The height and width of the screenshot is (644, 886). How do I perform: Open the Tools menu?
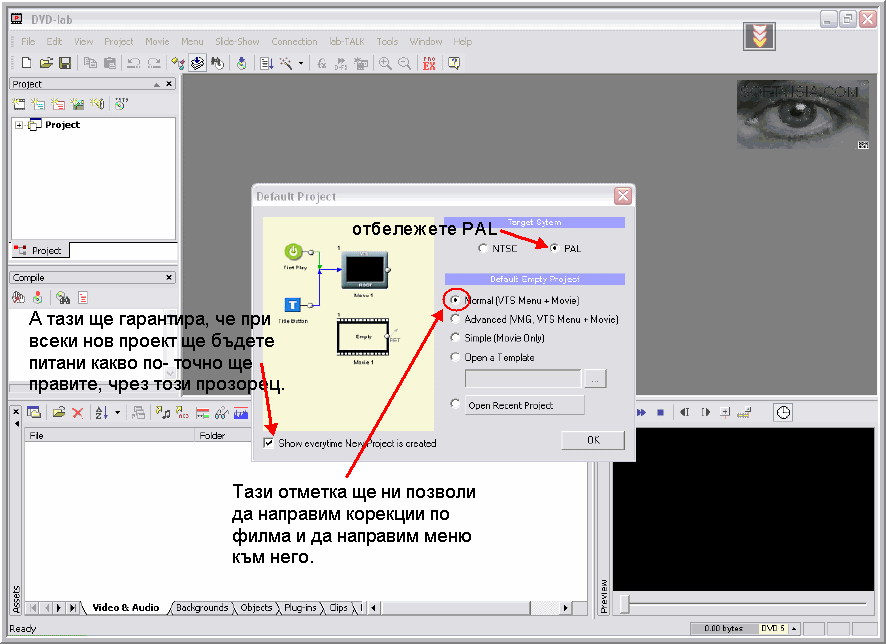(387, 41)
